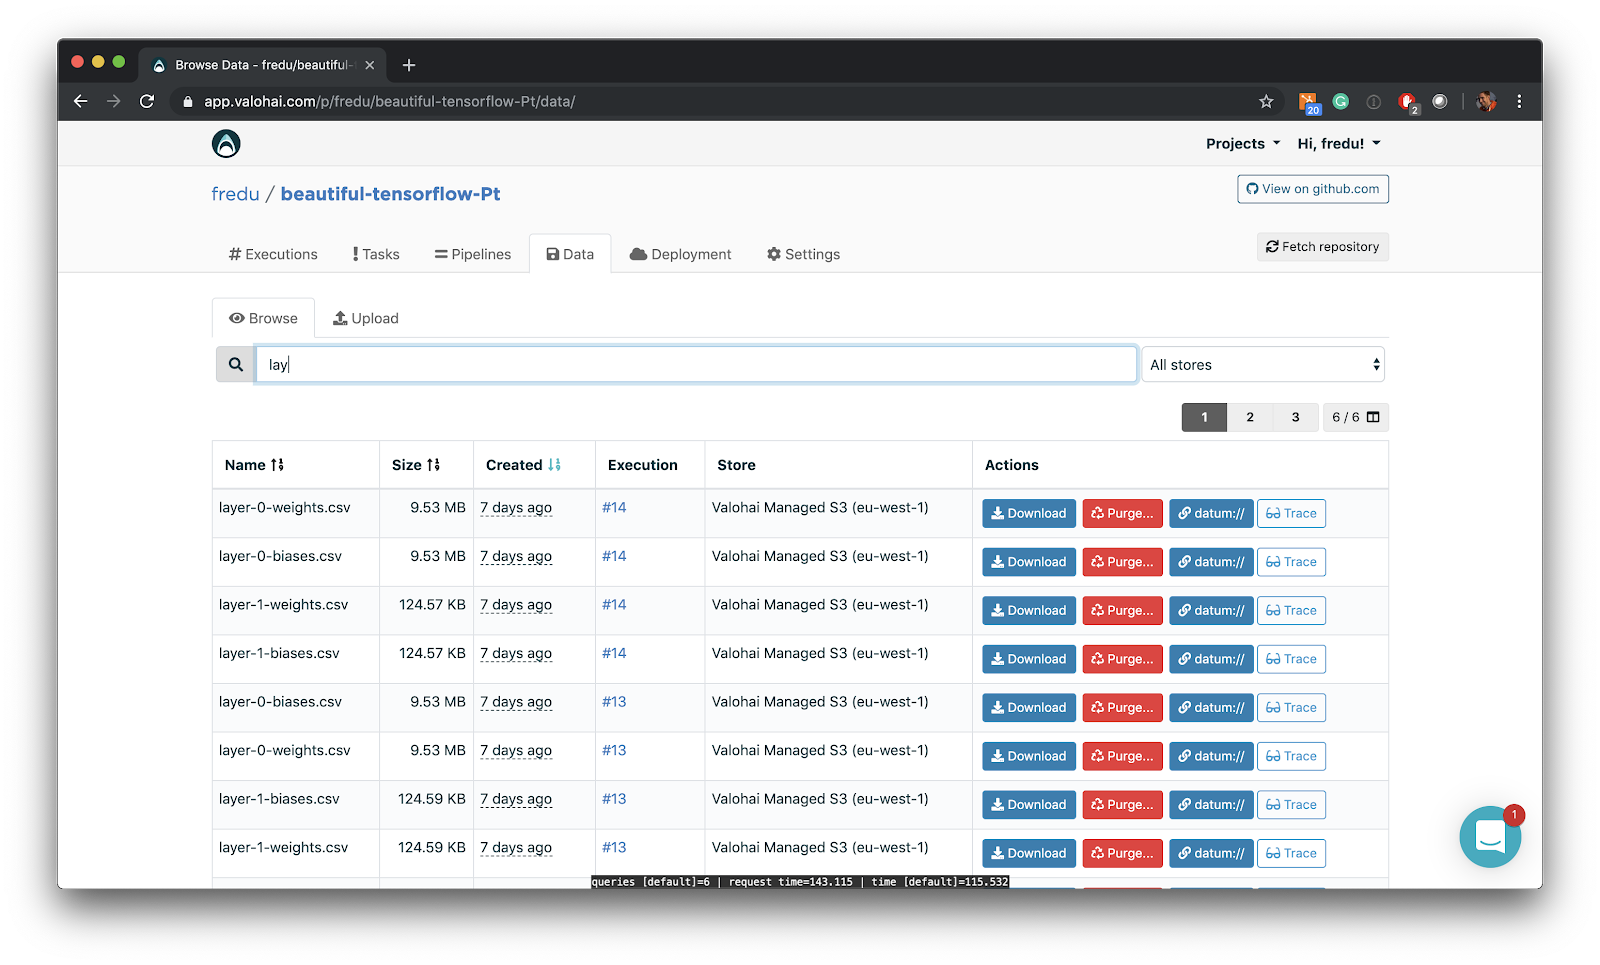Download layer-0-weights.csv from execution #14
This screenshot has width=1600, height=965.
1029,513
